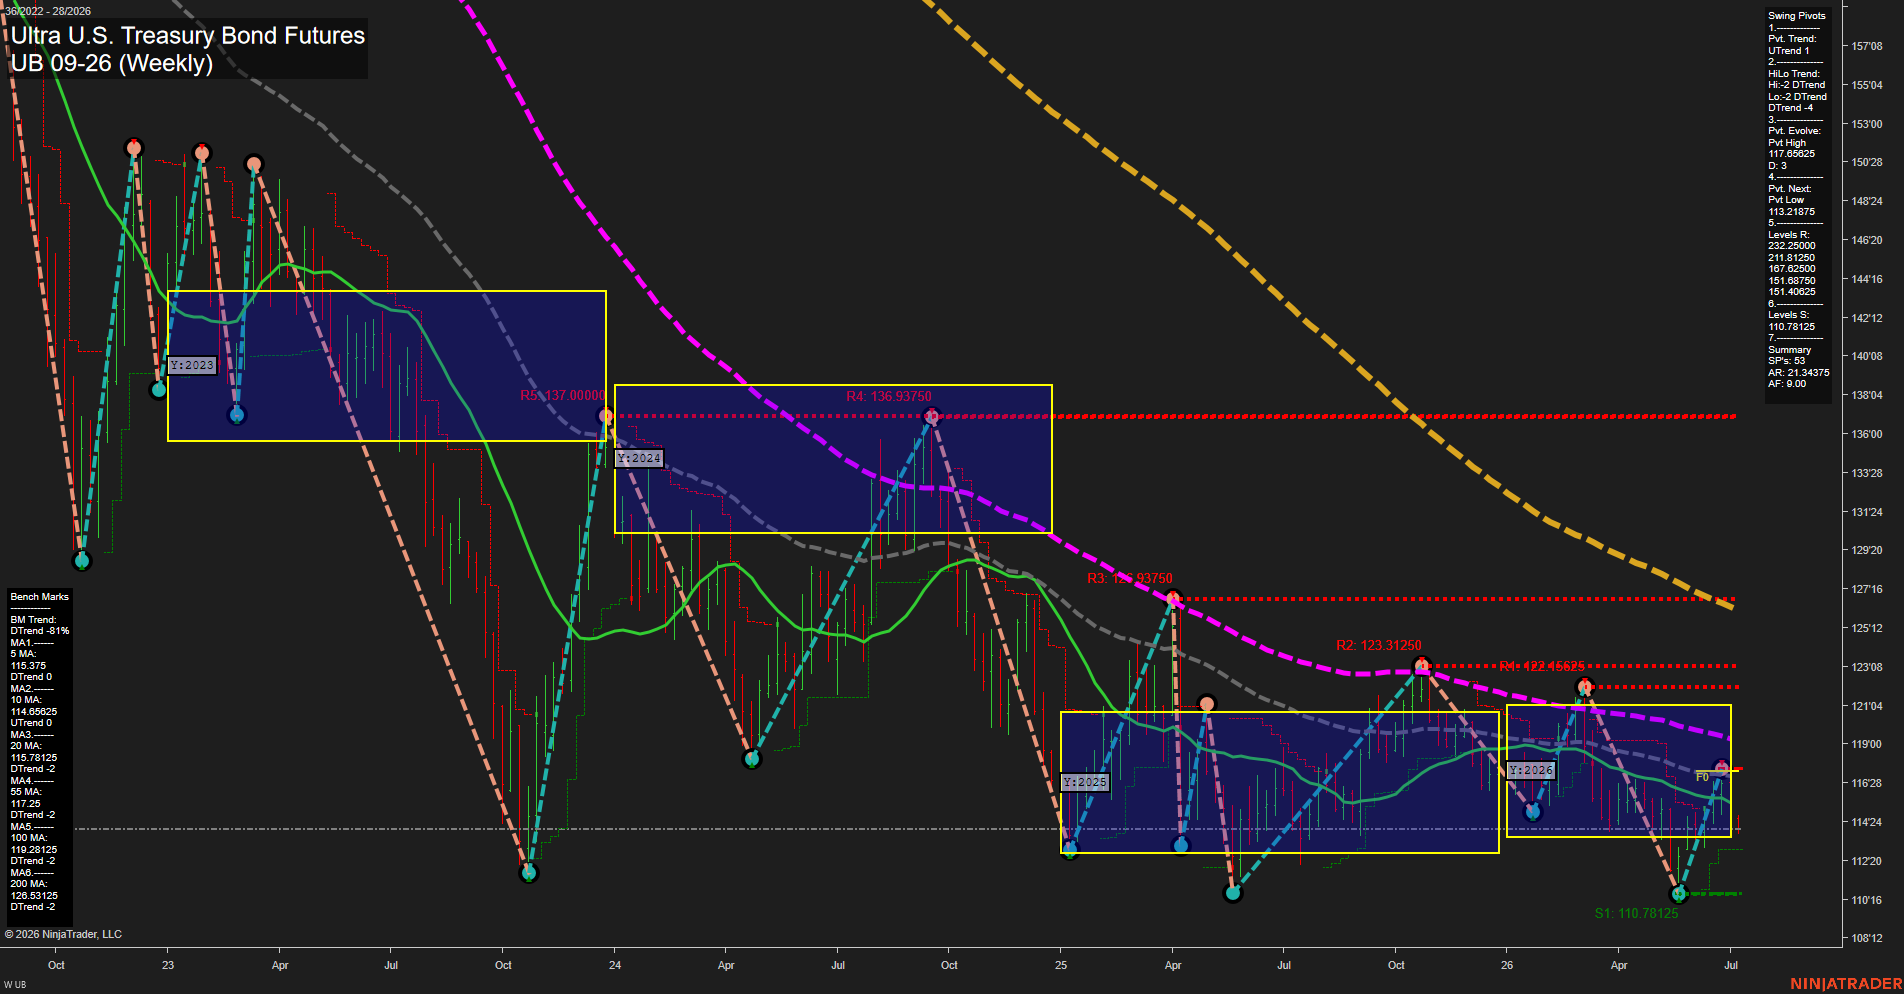1904x994 pixels.
Task: Click the NINJATRADER logo
Action: [x=1846, y=984]
